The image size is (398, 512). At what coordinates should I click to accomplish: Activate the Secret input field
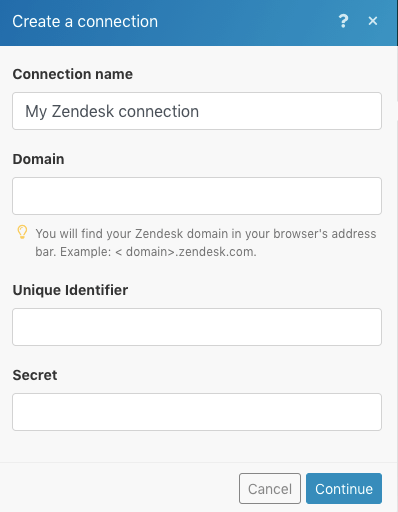[197, 412]
